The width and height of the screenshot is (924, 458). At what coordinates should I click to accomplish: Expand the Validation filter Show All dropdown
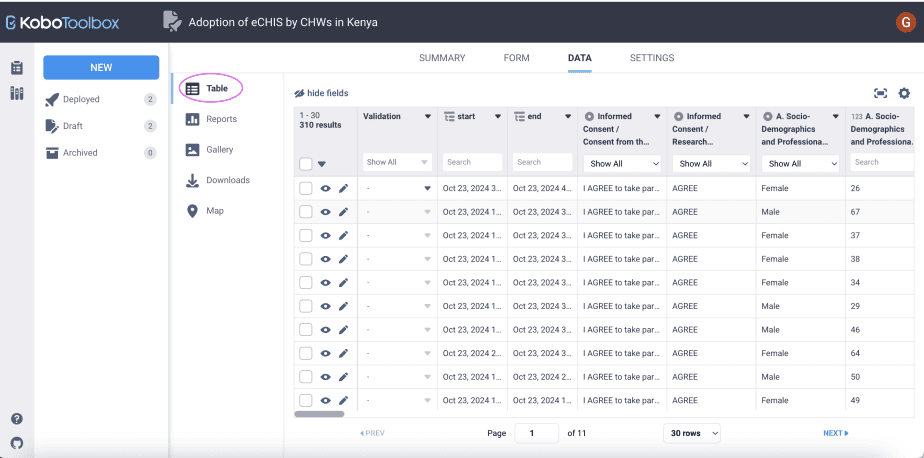(x=397, y=162)
